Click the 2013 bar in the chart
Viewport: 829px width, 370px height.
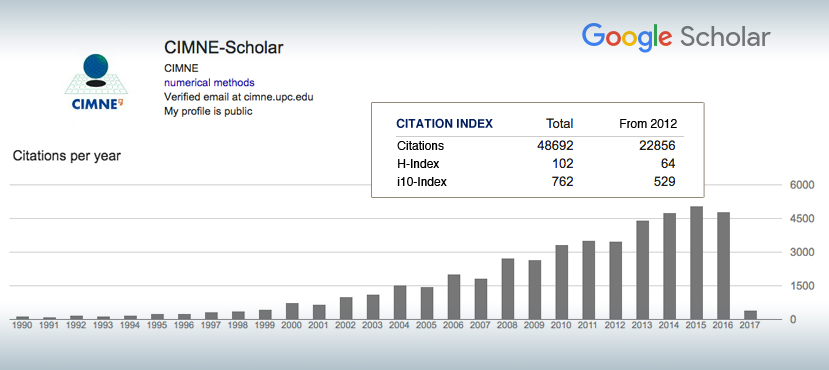click(642, 270)
